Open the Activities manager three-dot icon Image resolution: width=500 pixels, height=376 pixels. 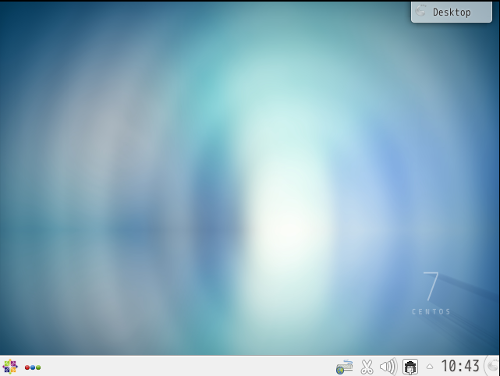click(x=33, y=367)
